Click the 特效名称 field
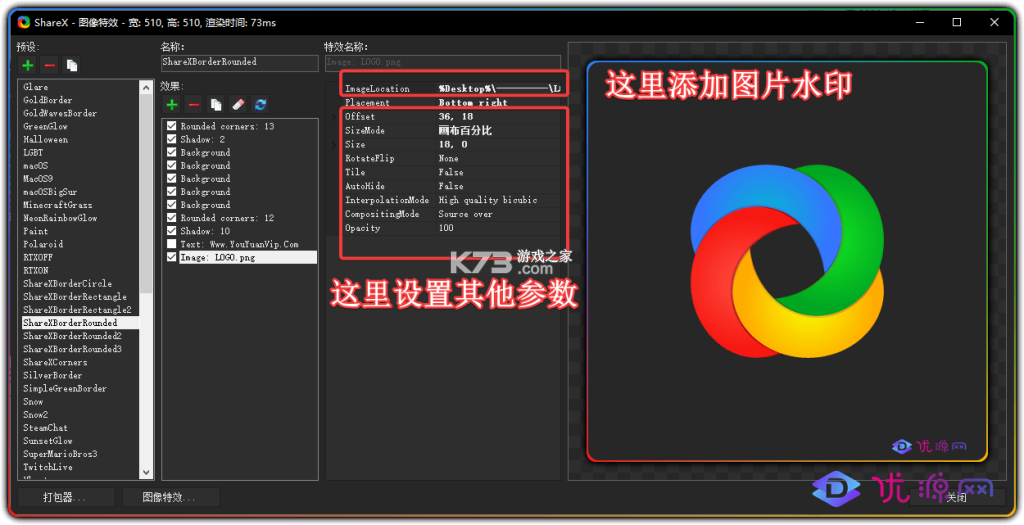1024x525 pixels. [x=443, y=62]
